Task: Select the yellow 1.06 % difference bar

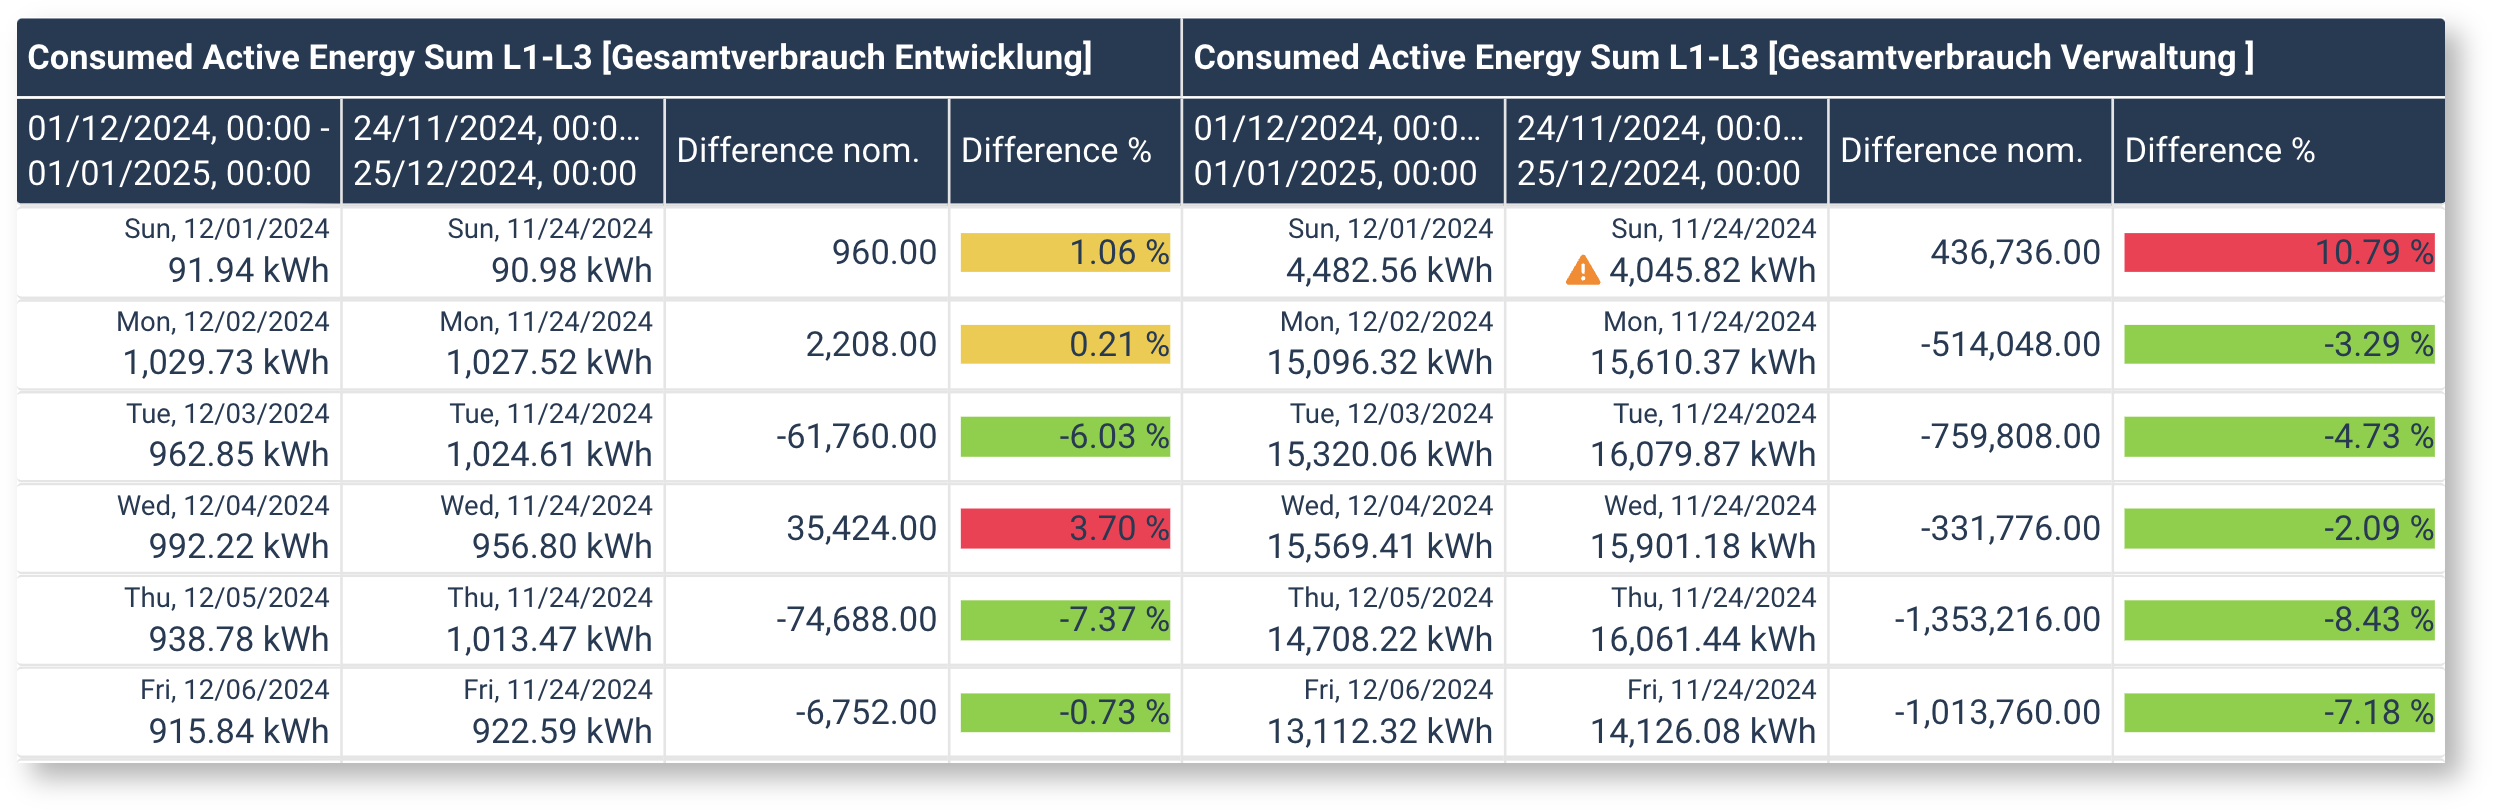Action: [x=1065, y=252]
